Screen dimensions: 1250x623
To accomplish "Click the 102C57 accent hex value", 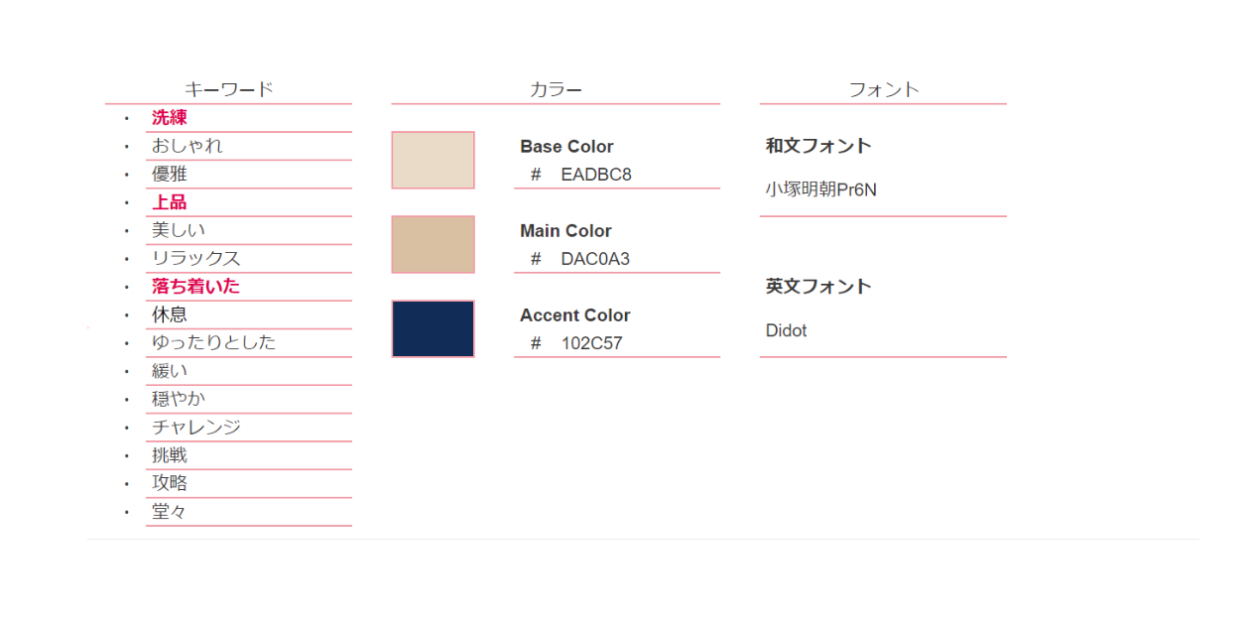I will [x=591, y=343].
